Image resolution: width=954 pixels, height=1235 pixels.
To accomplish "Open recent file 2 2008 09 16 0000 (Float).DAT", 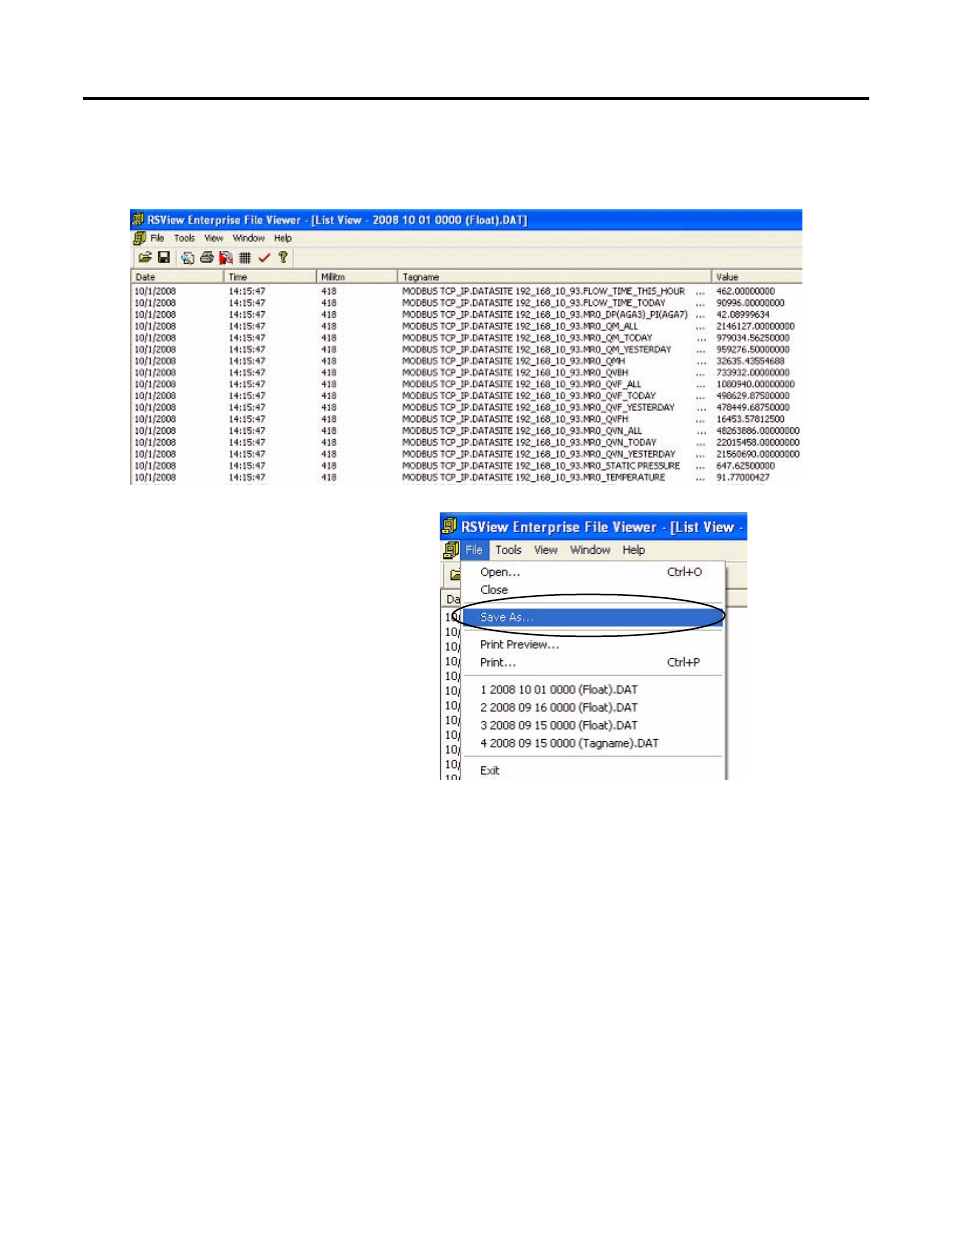I will (592, 708).
